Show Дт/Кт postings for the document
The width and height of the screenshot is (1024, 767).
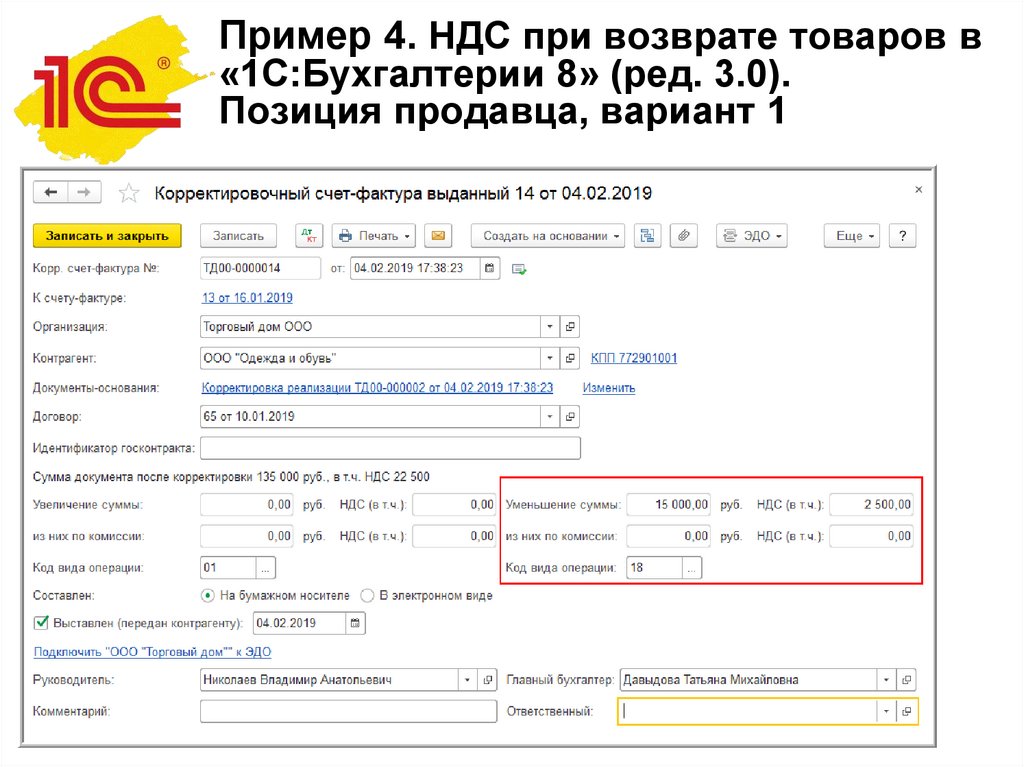(x=308, y=236)
